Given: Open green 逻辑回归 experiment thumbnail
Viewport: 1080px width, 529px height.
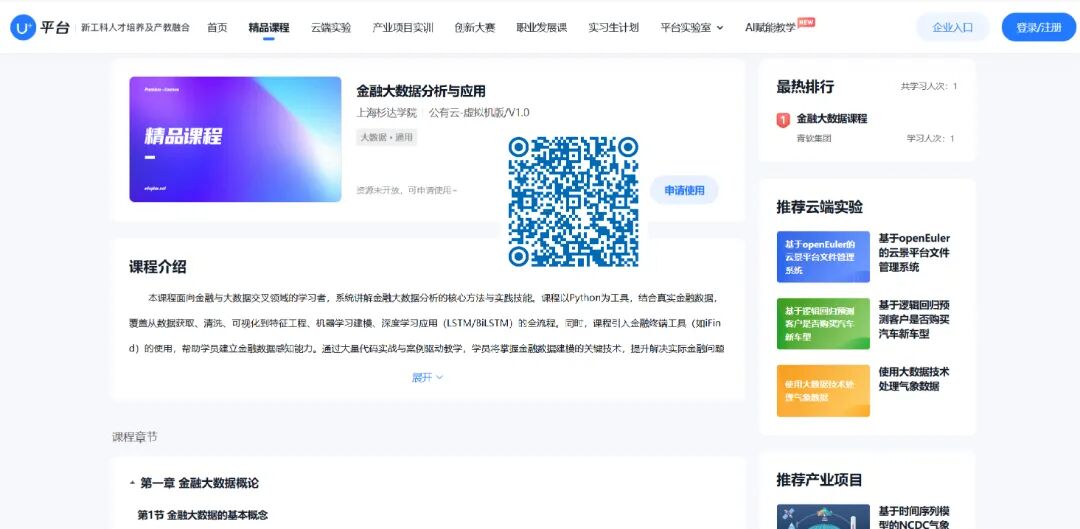Looking at the screenshot, I should 823,324.
